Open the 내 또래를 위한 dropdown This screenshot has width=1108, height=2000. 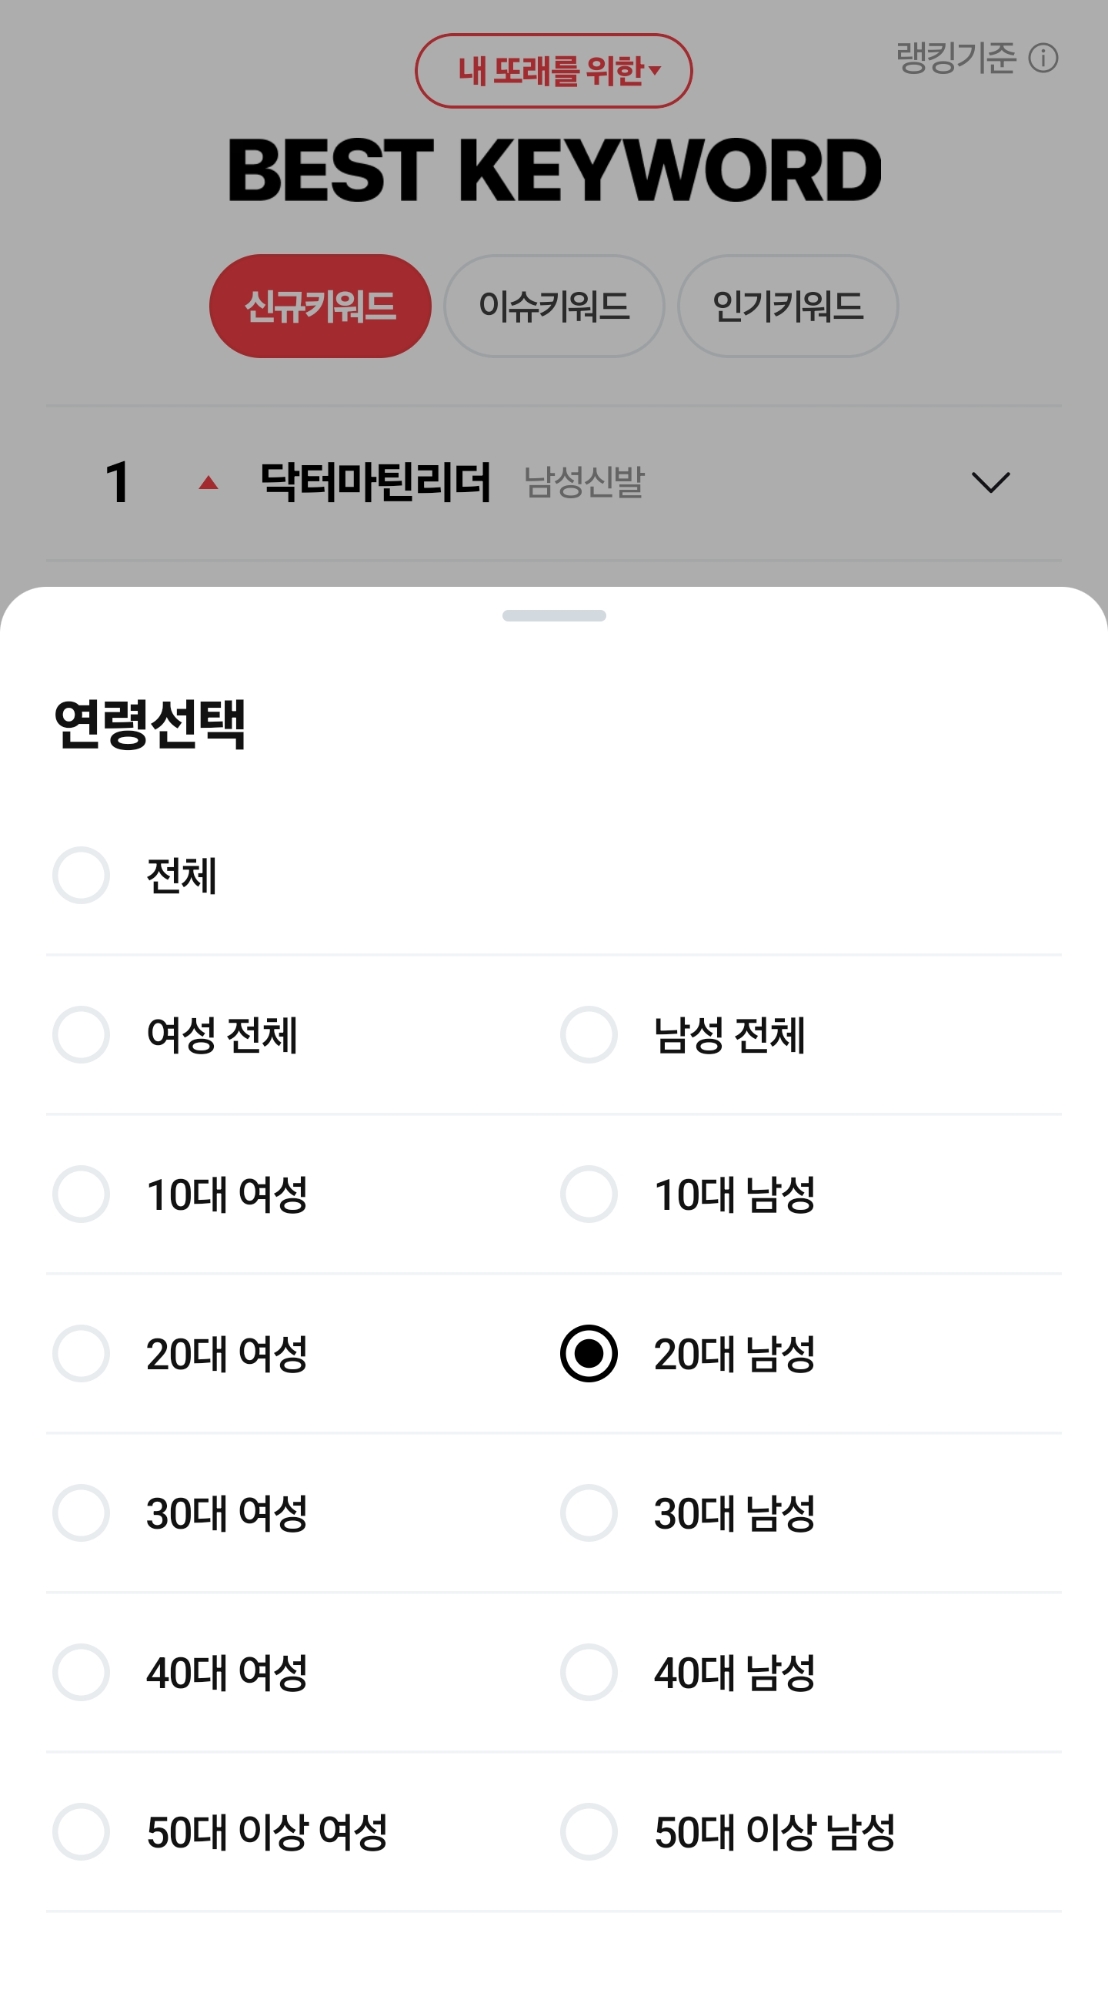(554, 71)
